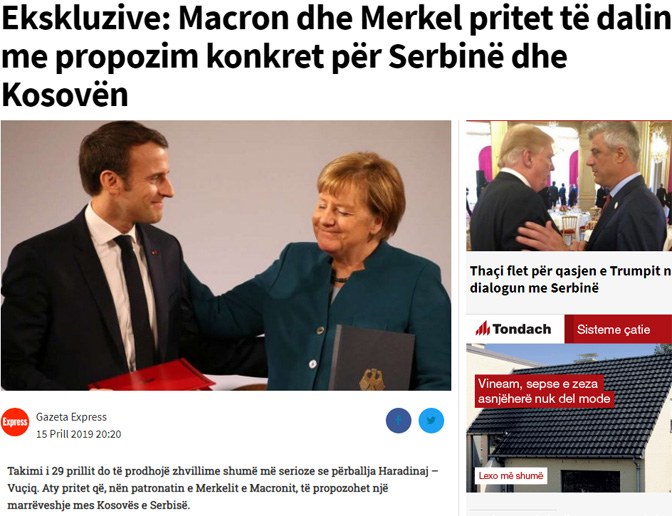Click 'dialogun me Serbinë' sidebar headline line

coord(534,288)
